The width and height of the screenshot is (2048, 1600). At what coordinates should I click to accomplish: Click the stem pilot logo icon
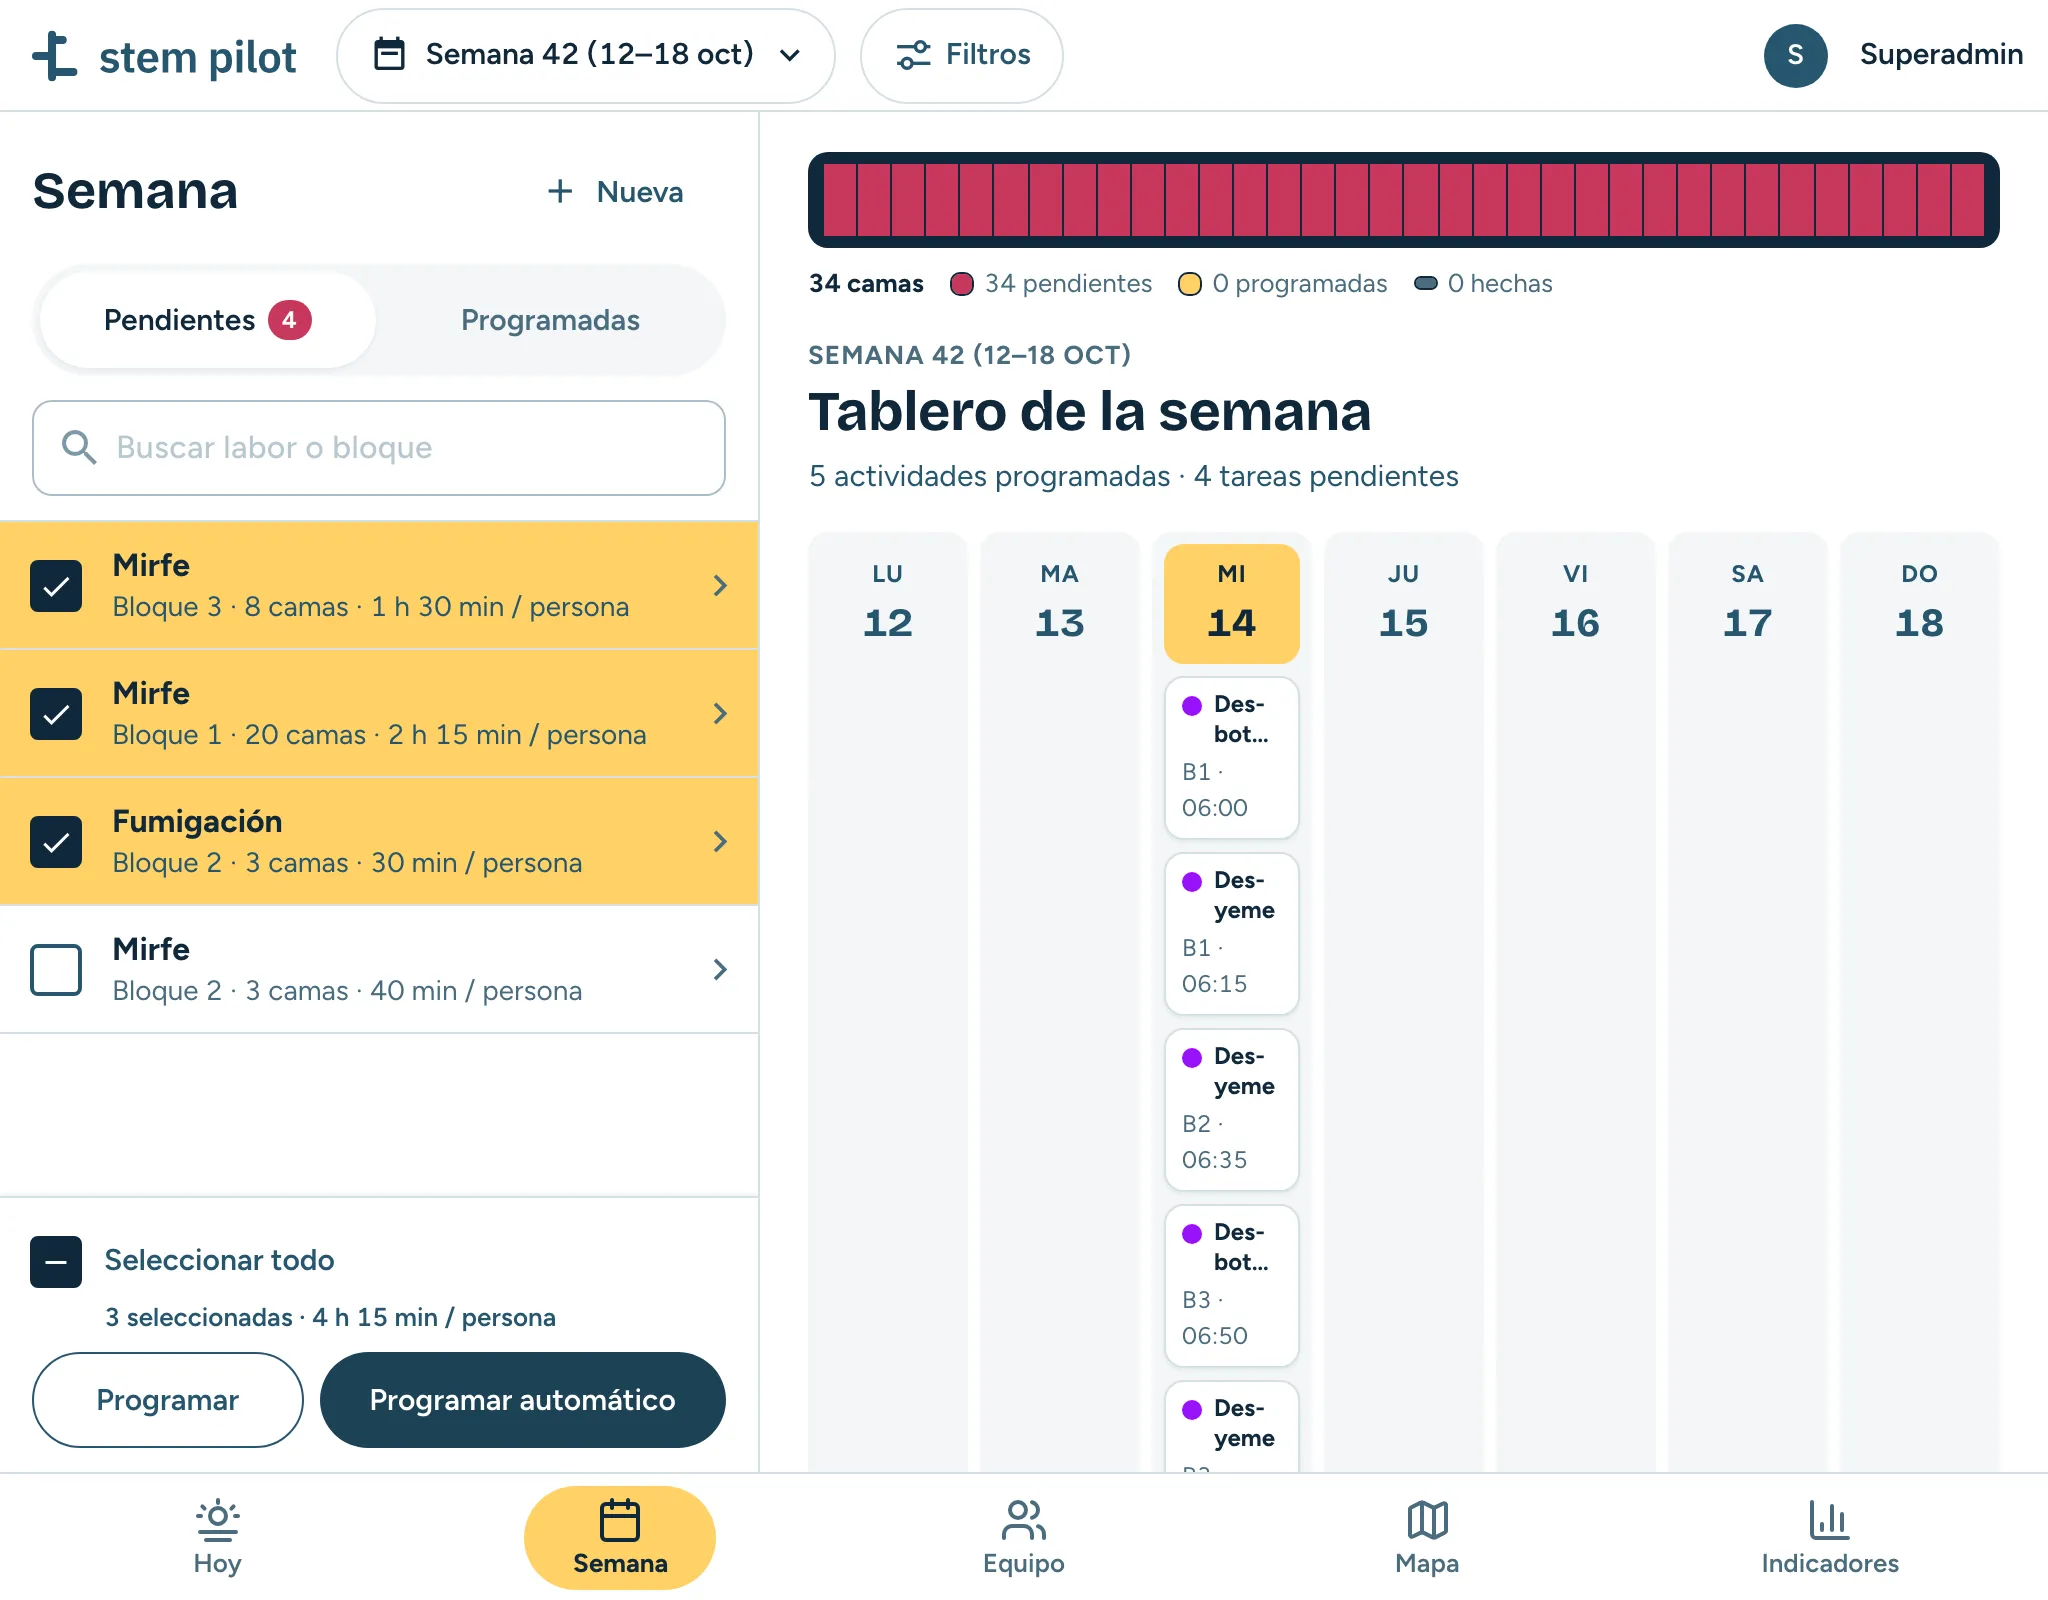(x=54, y=56)
